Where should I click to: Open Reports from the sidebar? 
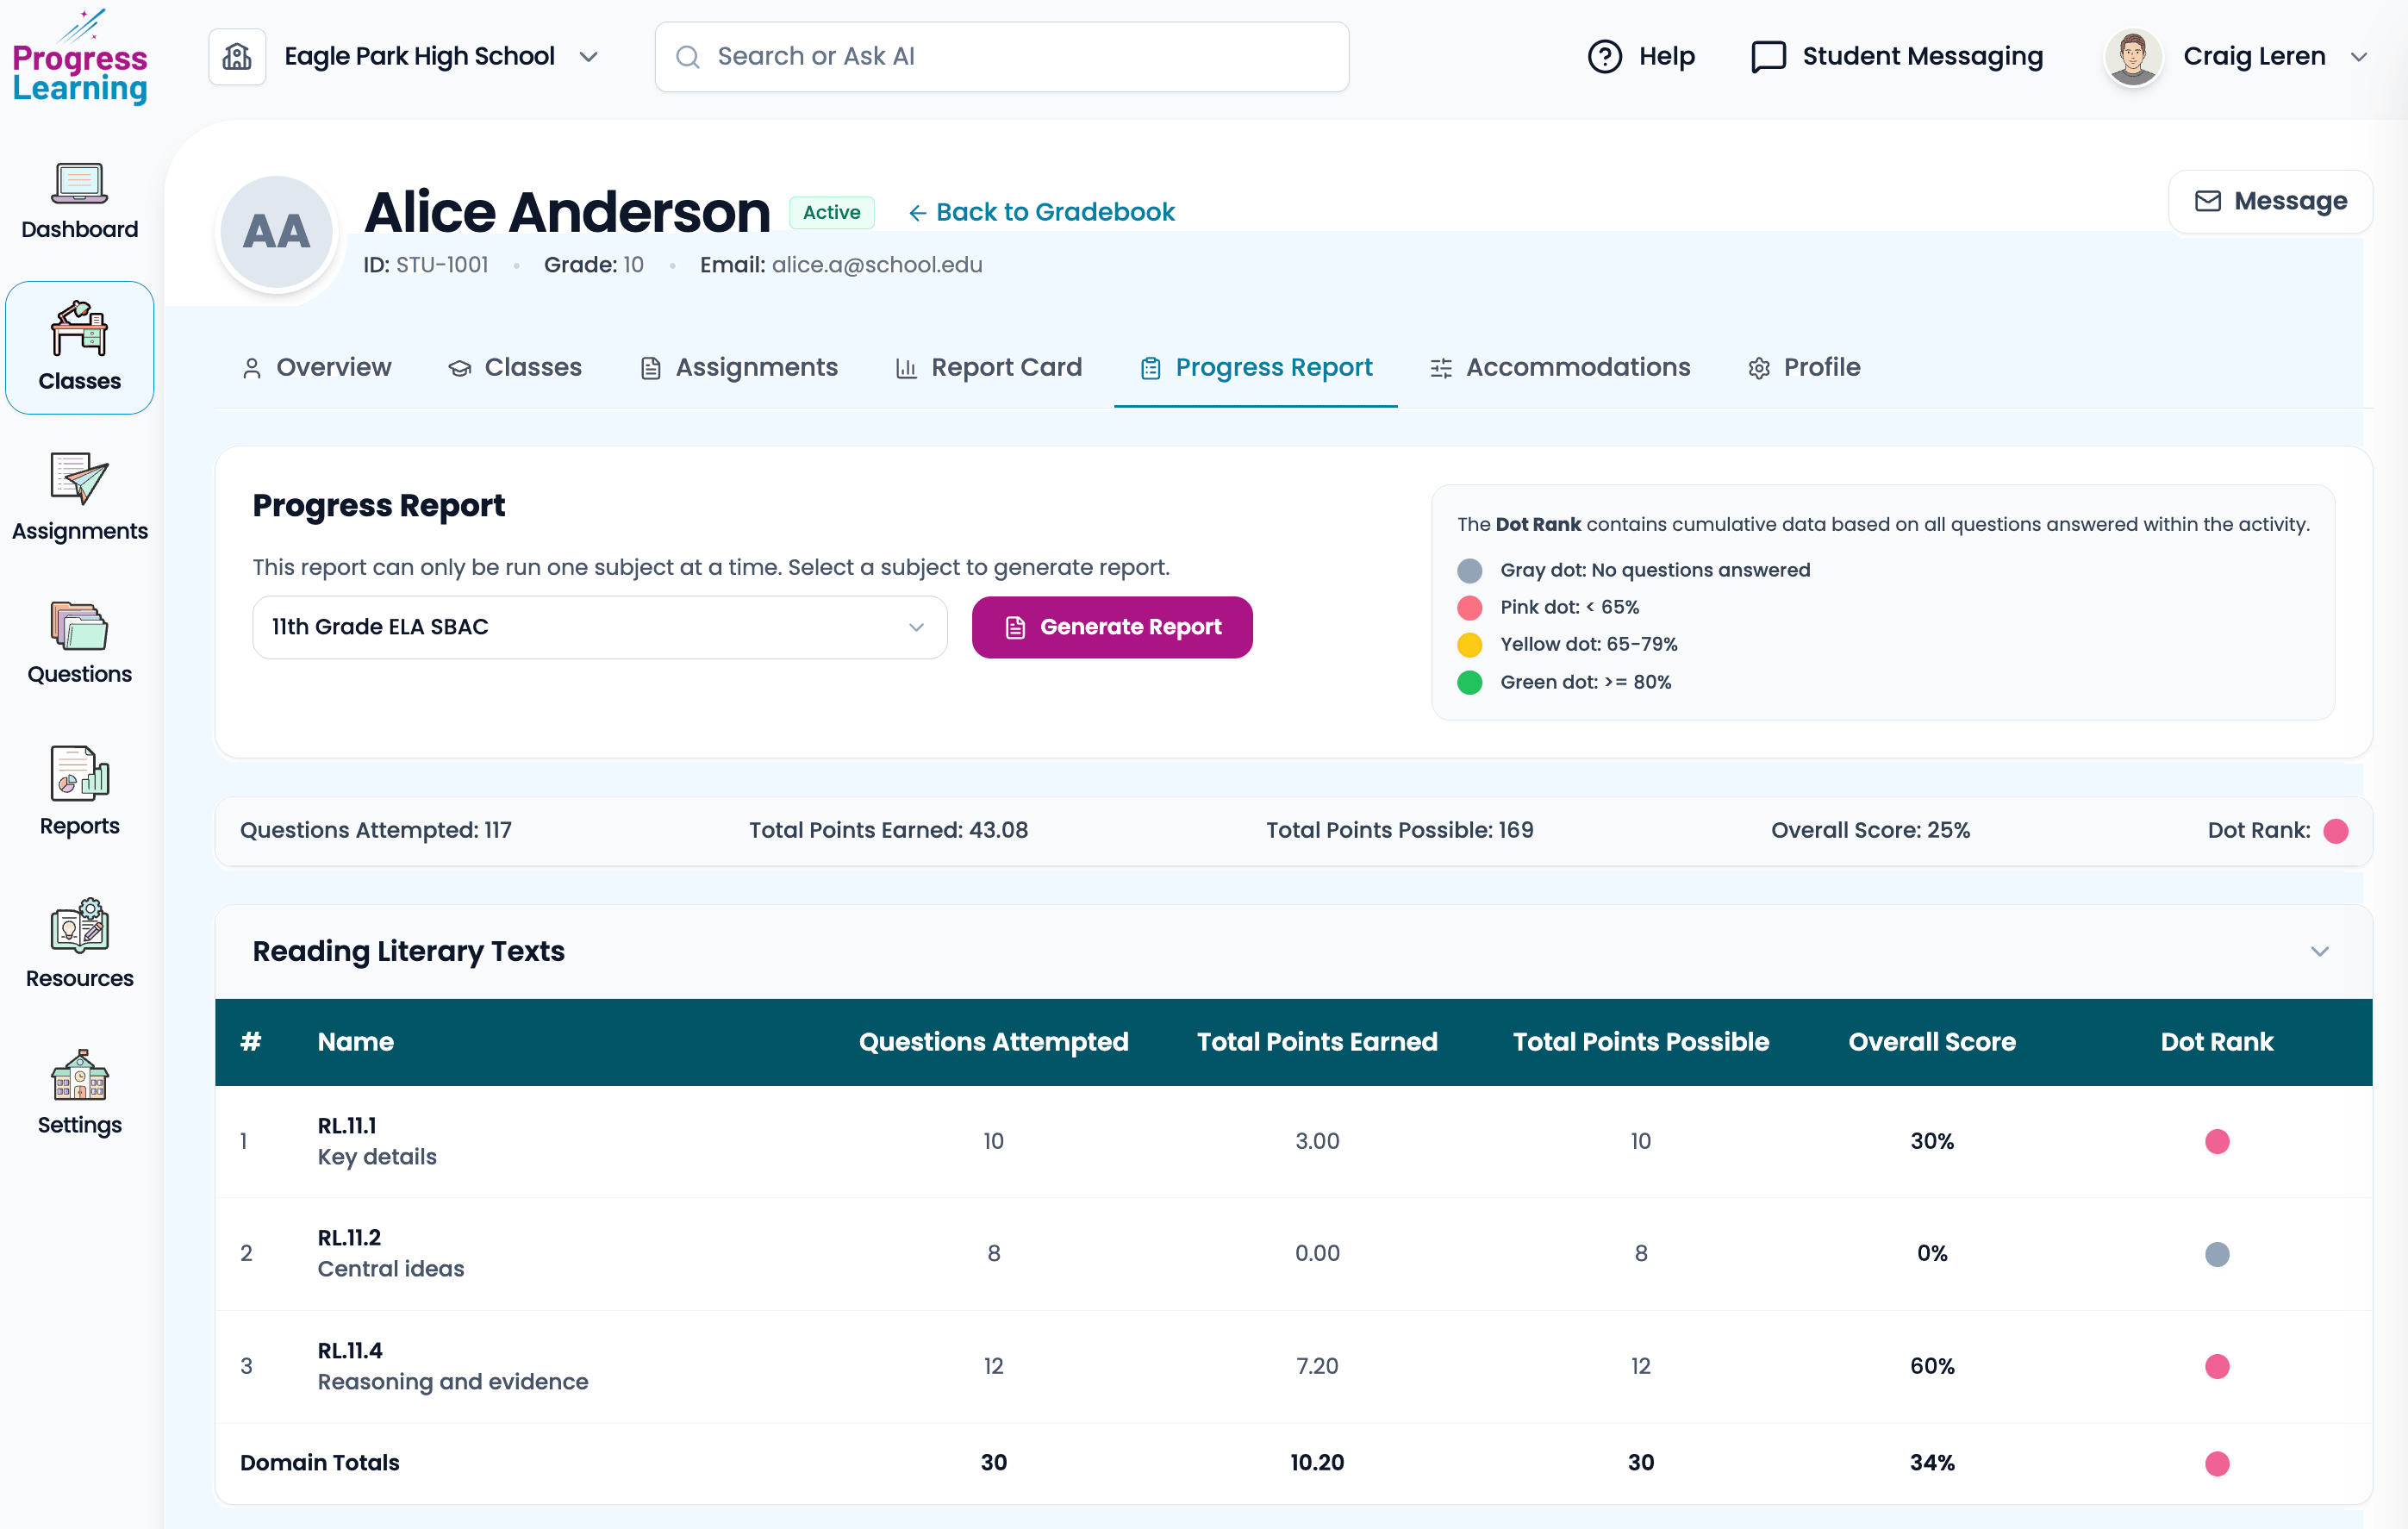tap(79, 793)
